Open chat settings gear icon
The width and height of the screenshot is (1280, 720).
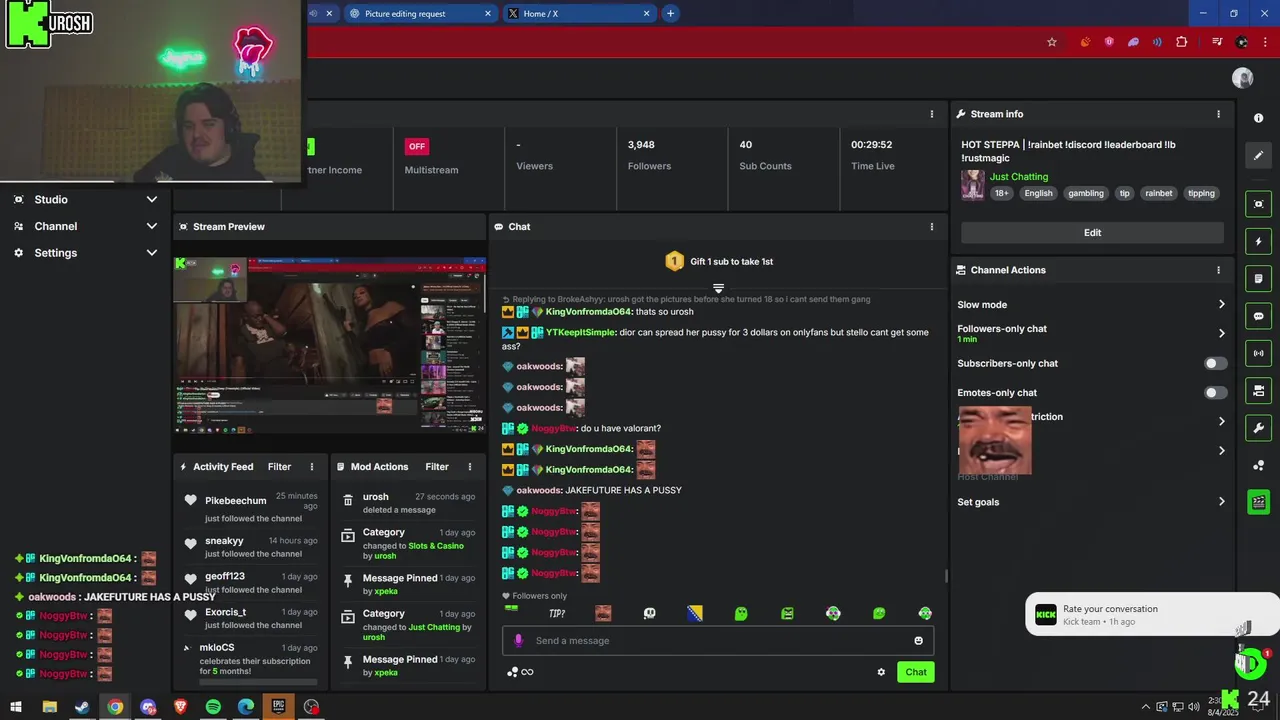881,672
